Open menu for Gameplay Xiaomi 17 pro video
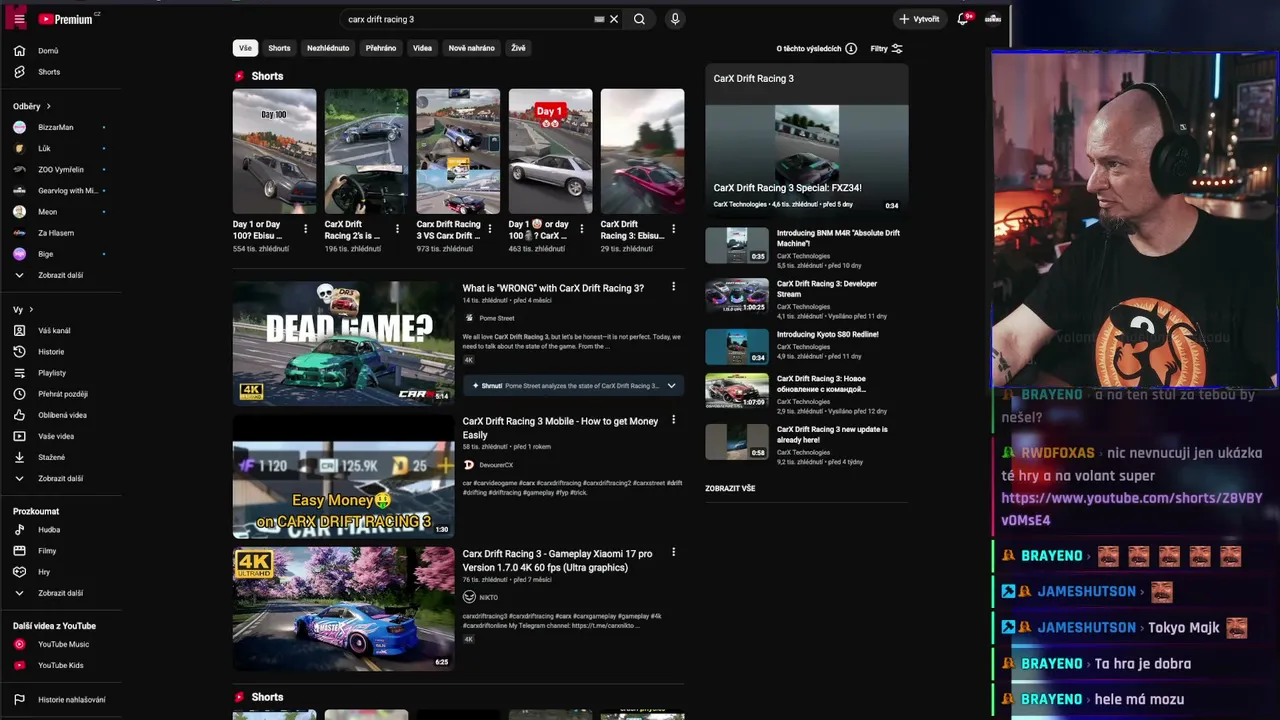The width and height of the screenshot is (1280, 720). (673, 552)
